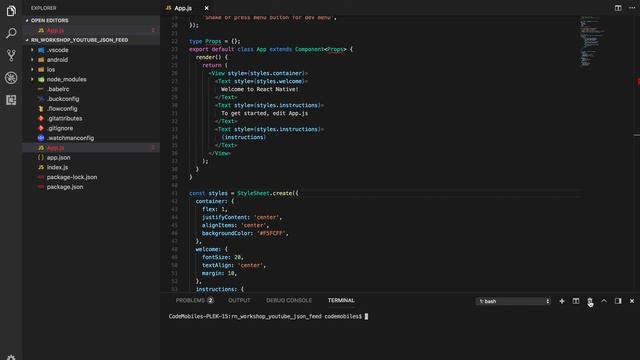Expand the .vscode folder
The image size is (640, 360).
(58, 50)
